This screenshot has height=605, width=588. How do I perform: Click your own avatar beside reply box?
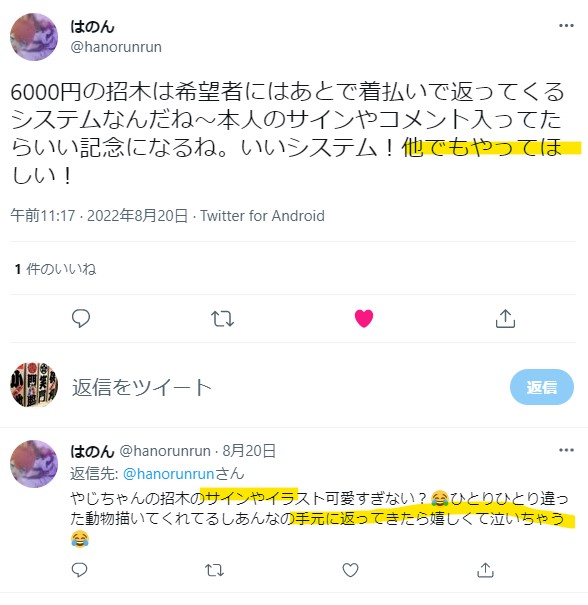[34, 385]
